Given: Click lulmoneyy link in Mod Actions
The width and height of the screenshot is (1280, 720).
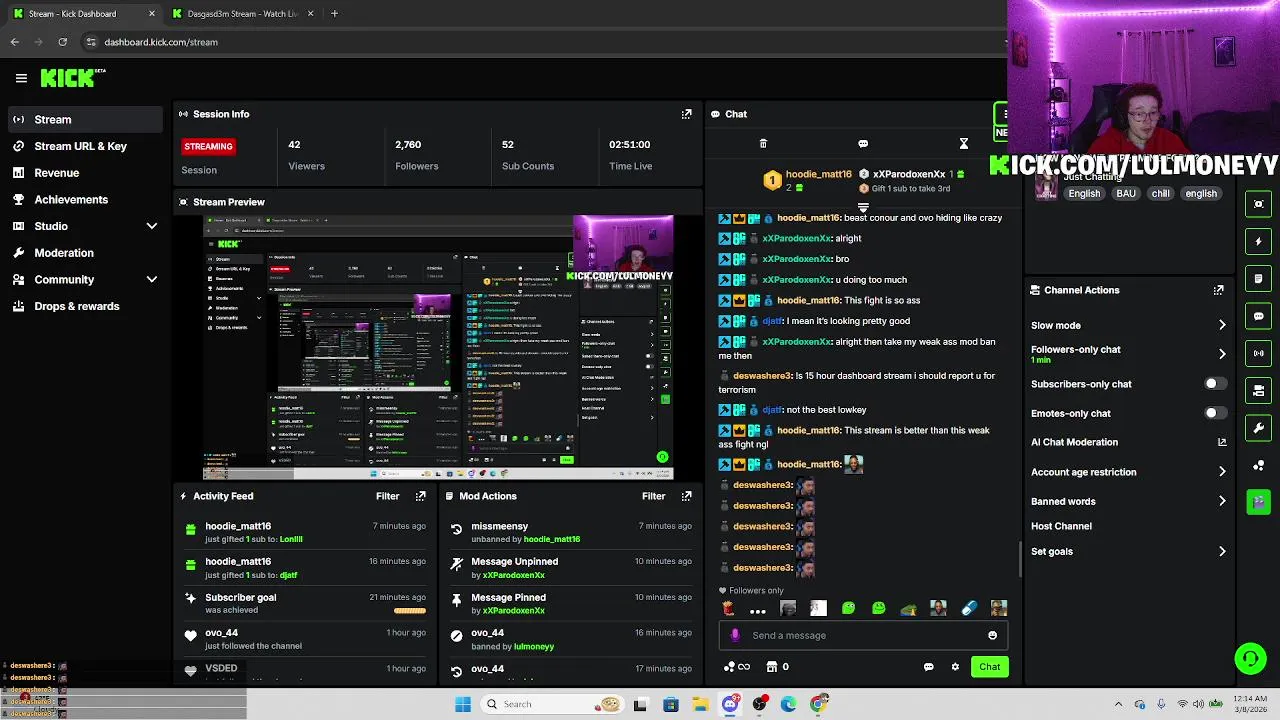Looking at the screenshot, I should 533,647.
